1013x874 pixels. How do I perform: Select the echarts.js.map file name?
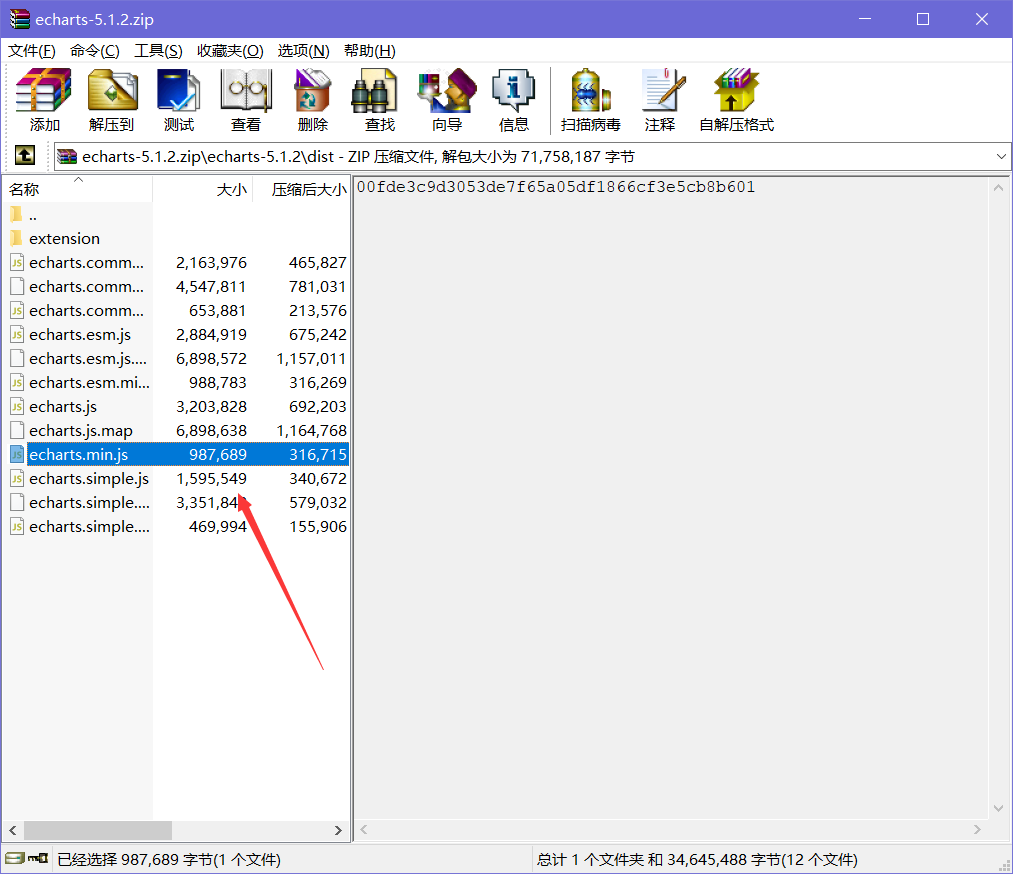coord(81,430)
